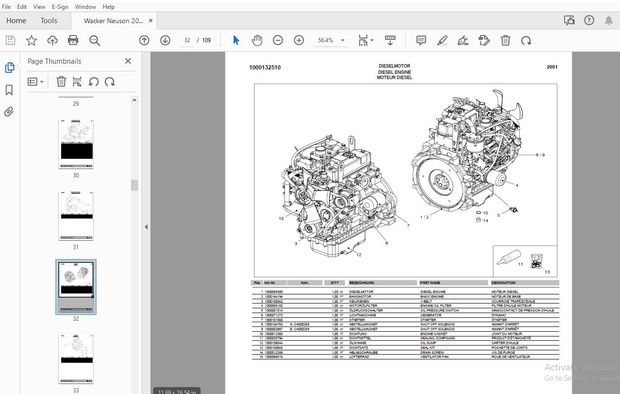Open the View menu
620x394 pixels.
39,7
